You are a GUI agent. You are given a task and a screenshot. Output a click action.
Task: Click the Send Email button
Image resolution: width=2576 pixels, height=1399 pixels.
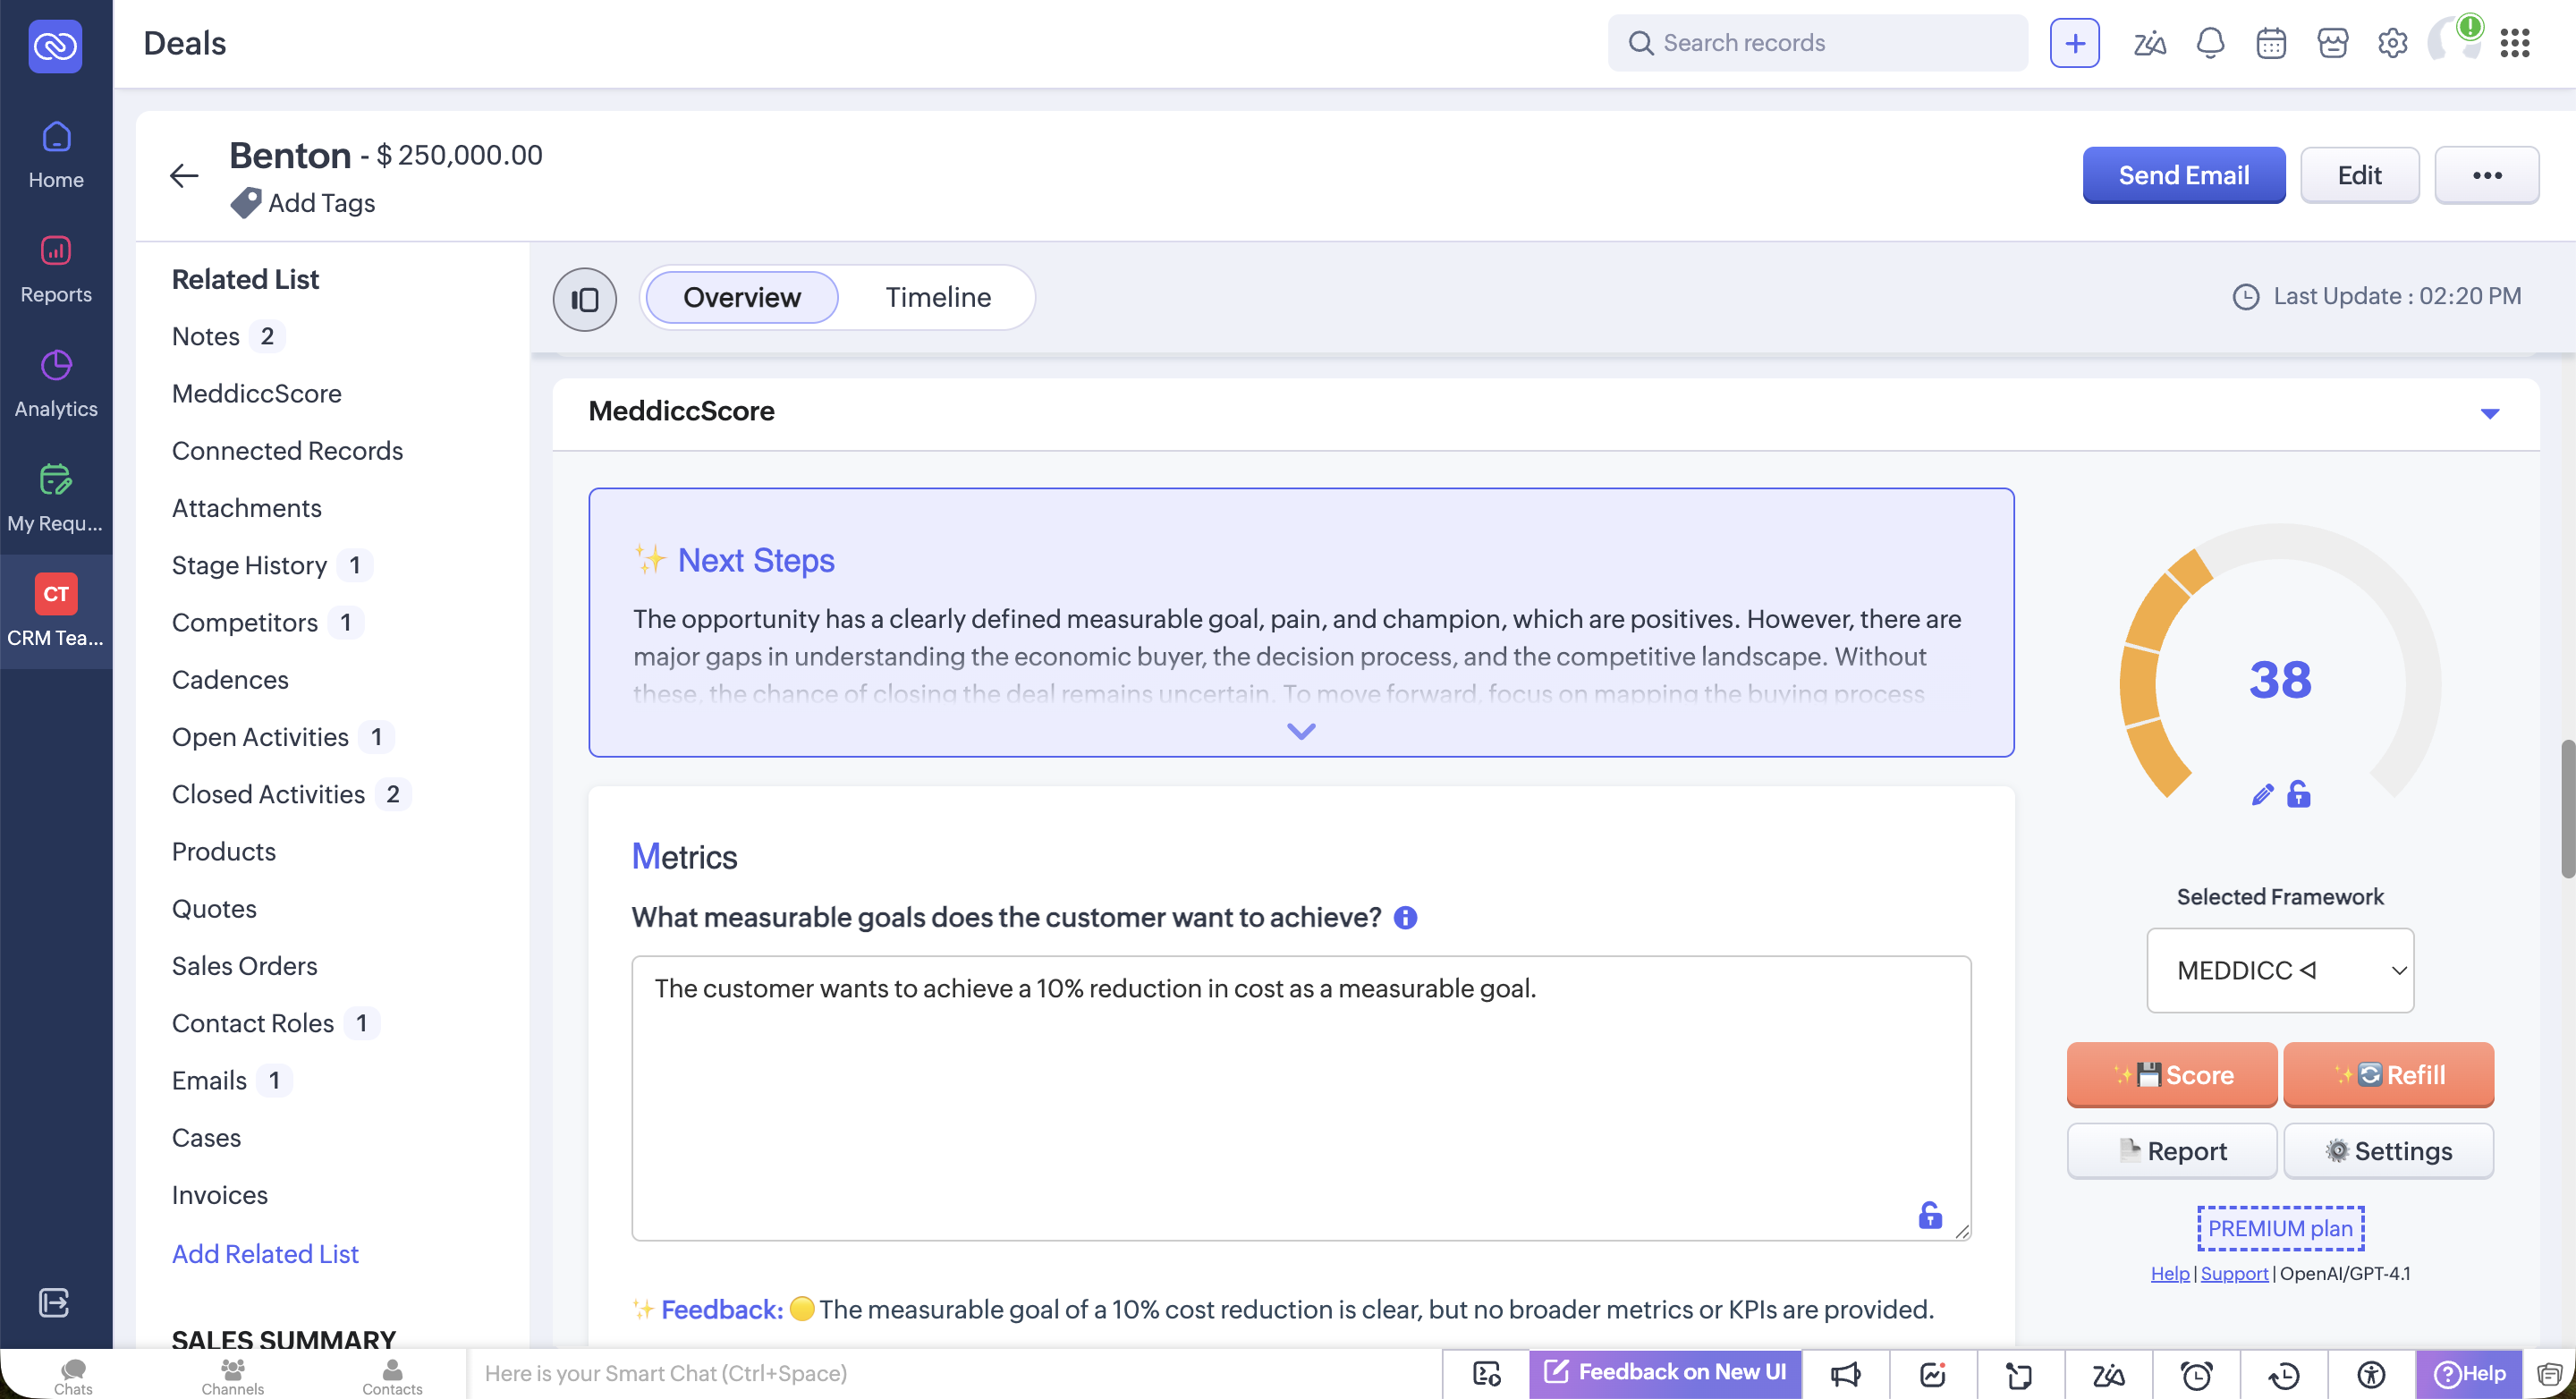click(x=2183, y=175)
